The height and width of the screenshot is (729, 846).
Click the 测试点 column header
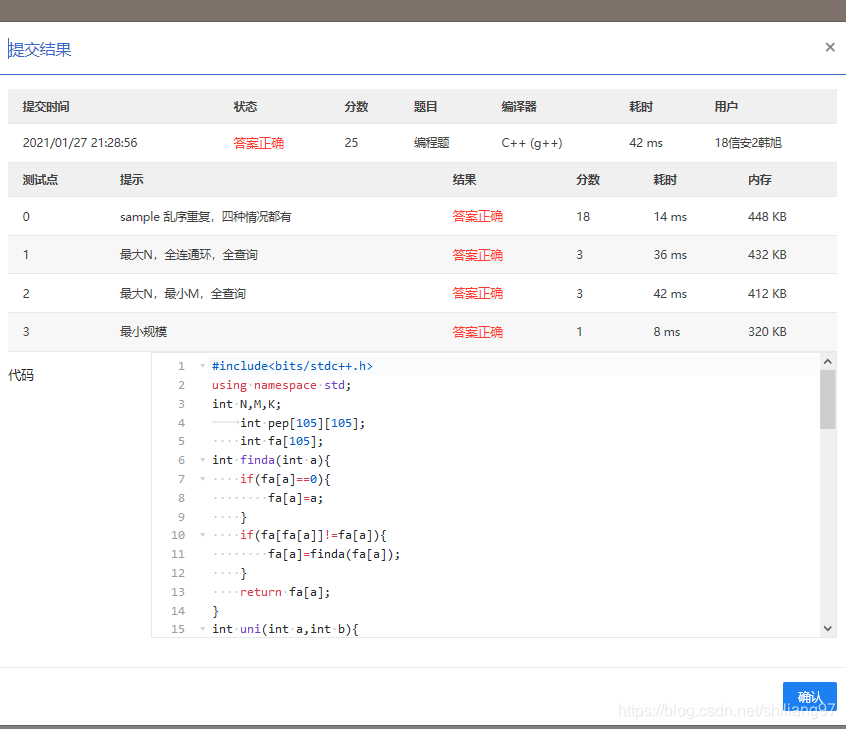(x=40, y=180)
